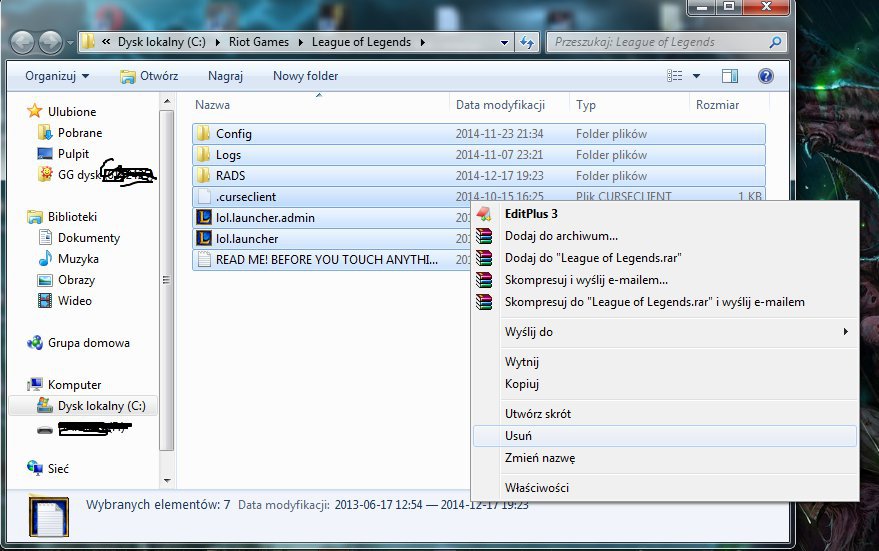Viewport: 879px width, 551px height.
Task: Click the Otwórz toolbar button
Action: tap(149, 76)
